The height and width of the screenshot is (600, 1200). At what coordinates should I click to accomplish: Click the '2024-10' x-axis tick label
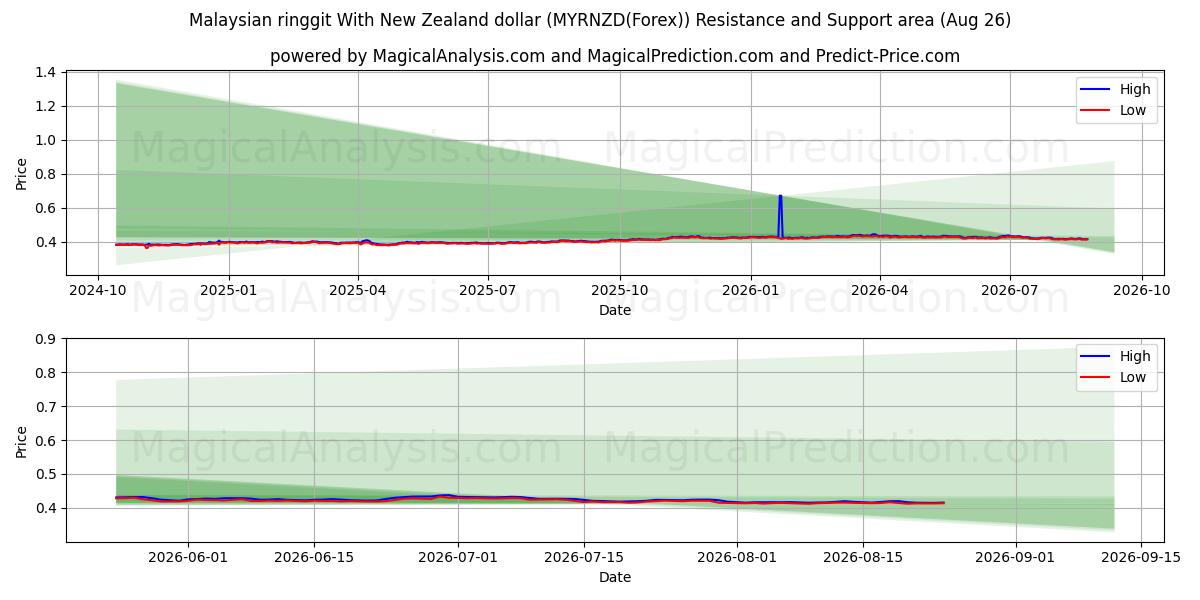pyautogui.click(x=97, y=290)
